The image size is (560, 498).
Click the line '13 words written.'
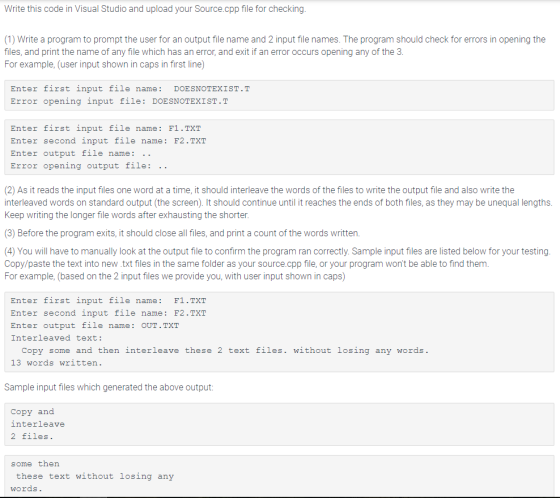(56, 363)
